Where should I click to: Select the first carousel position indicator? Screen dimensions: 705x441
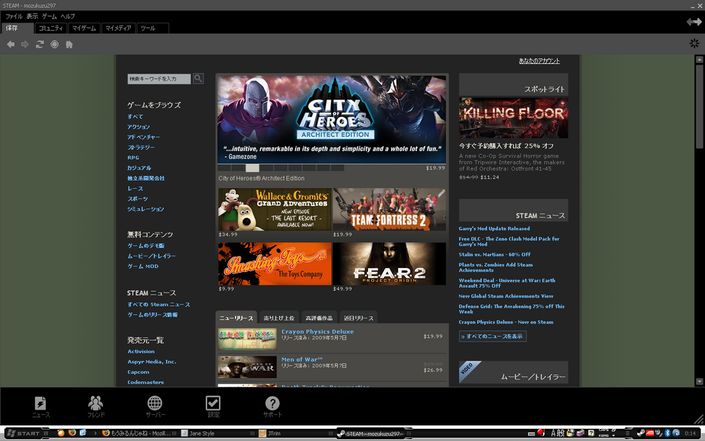pos(224,168)
